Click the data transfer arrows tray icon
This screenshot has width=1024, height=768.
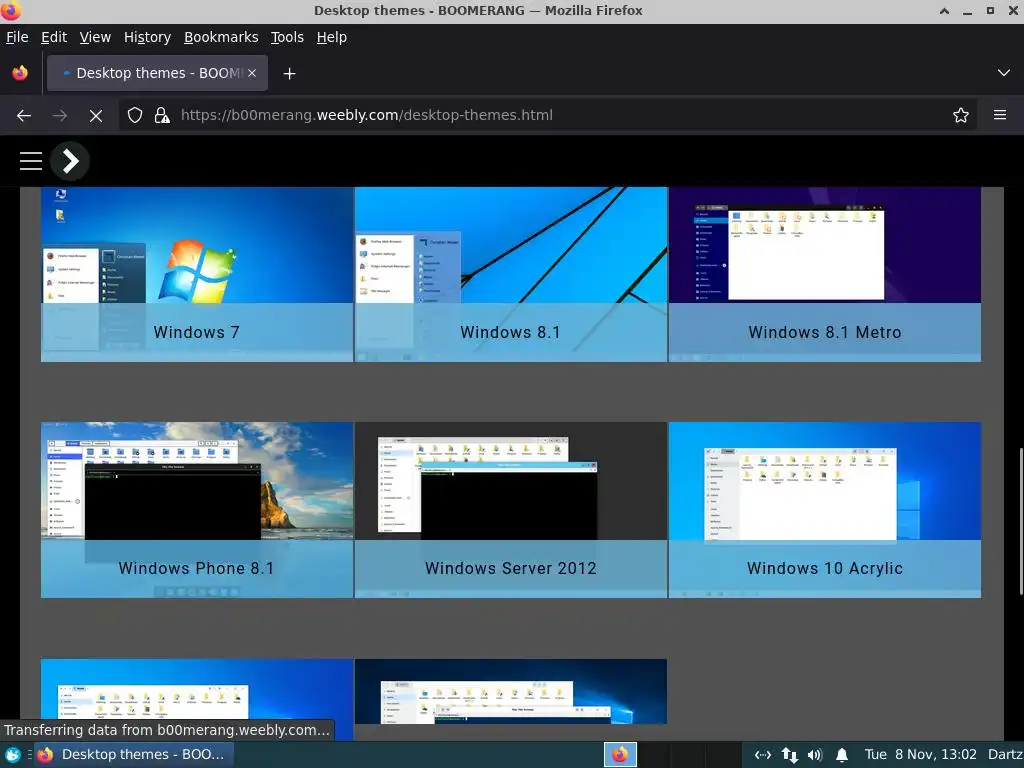(790, 755)
